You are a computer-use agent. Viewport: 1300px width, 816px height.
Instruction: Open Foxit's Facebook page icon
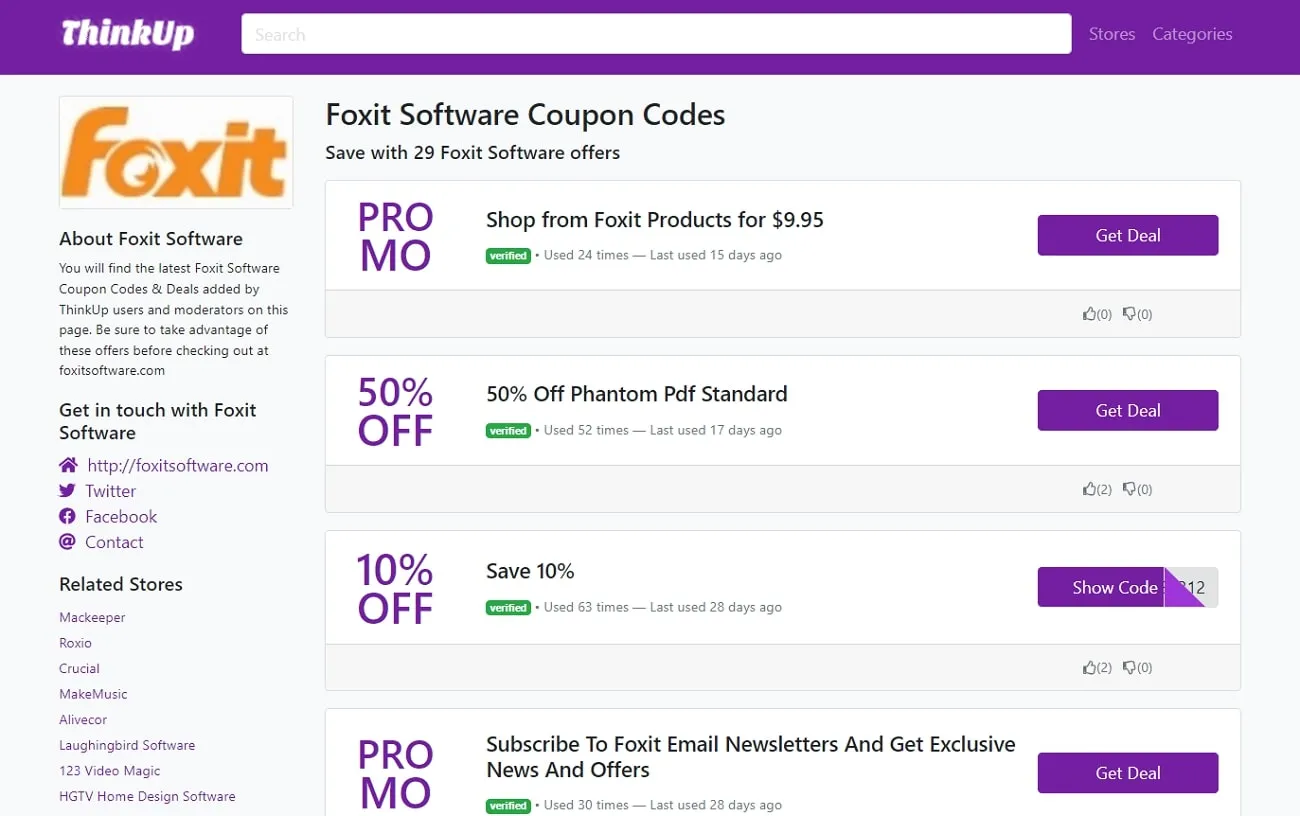click(x=68, y=516)
